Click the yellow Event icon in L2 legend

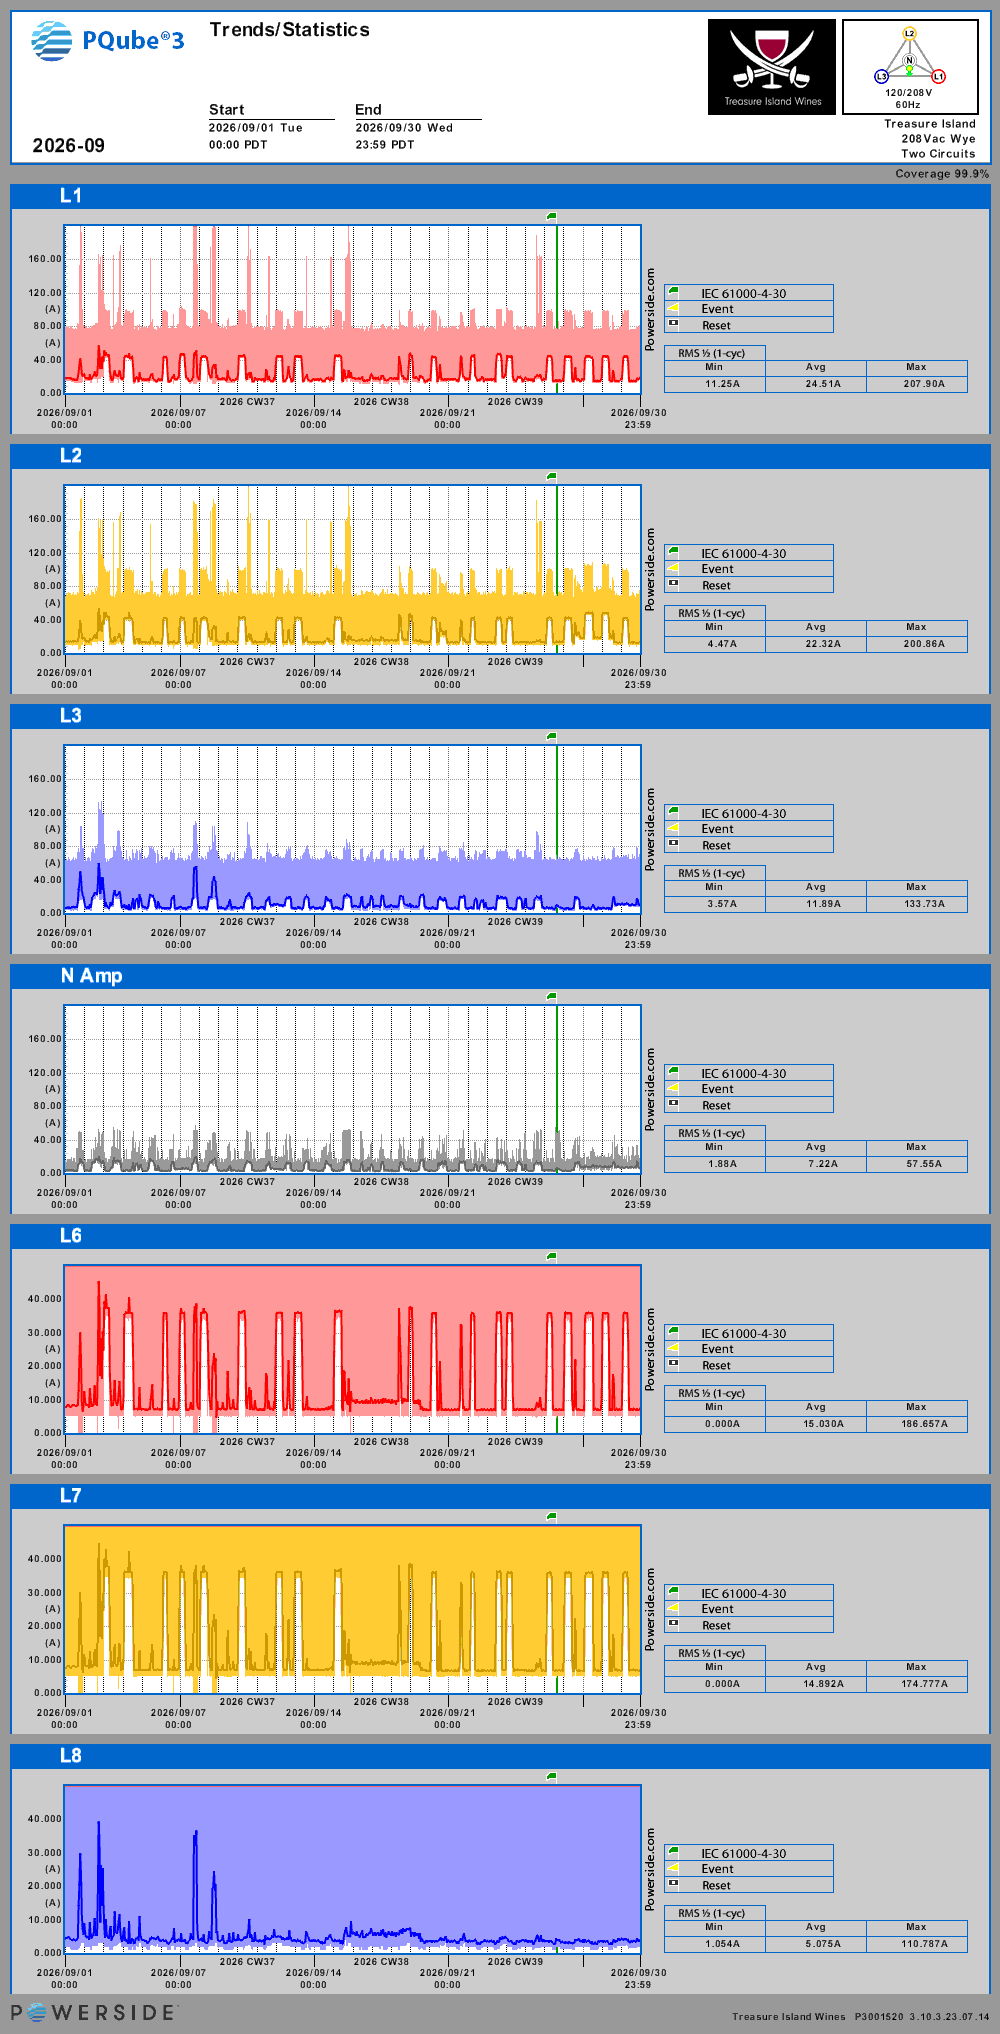674,568
